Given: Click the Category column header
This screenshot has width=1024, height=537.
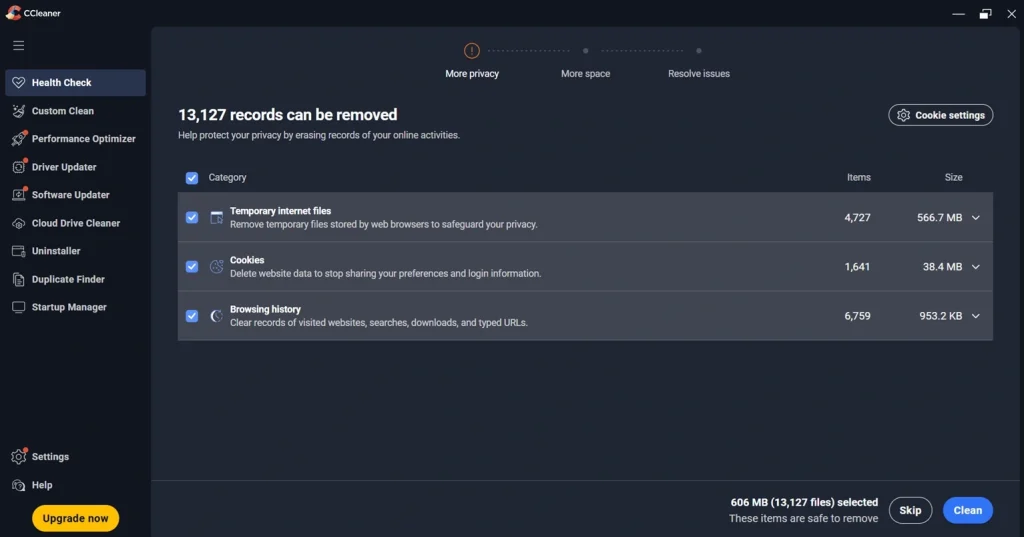Looking at the screenshot, I should pos(227,177).
